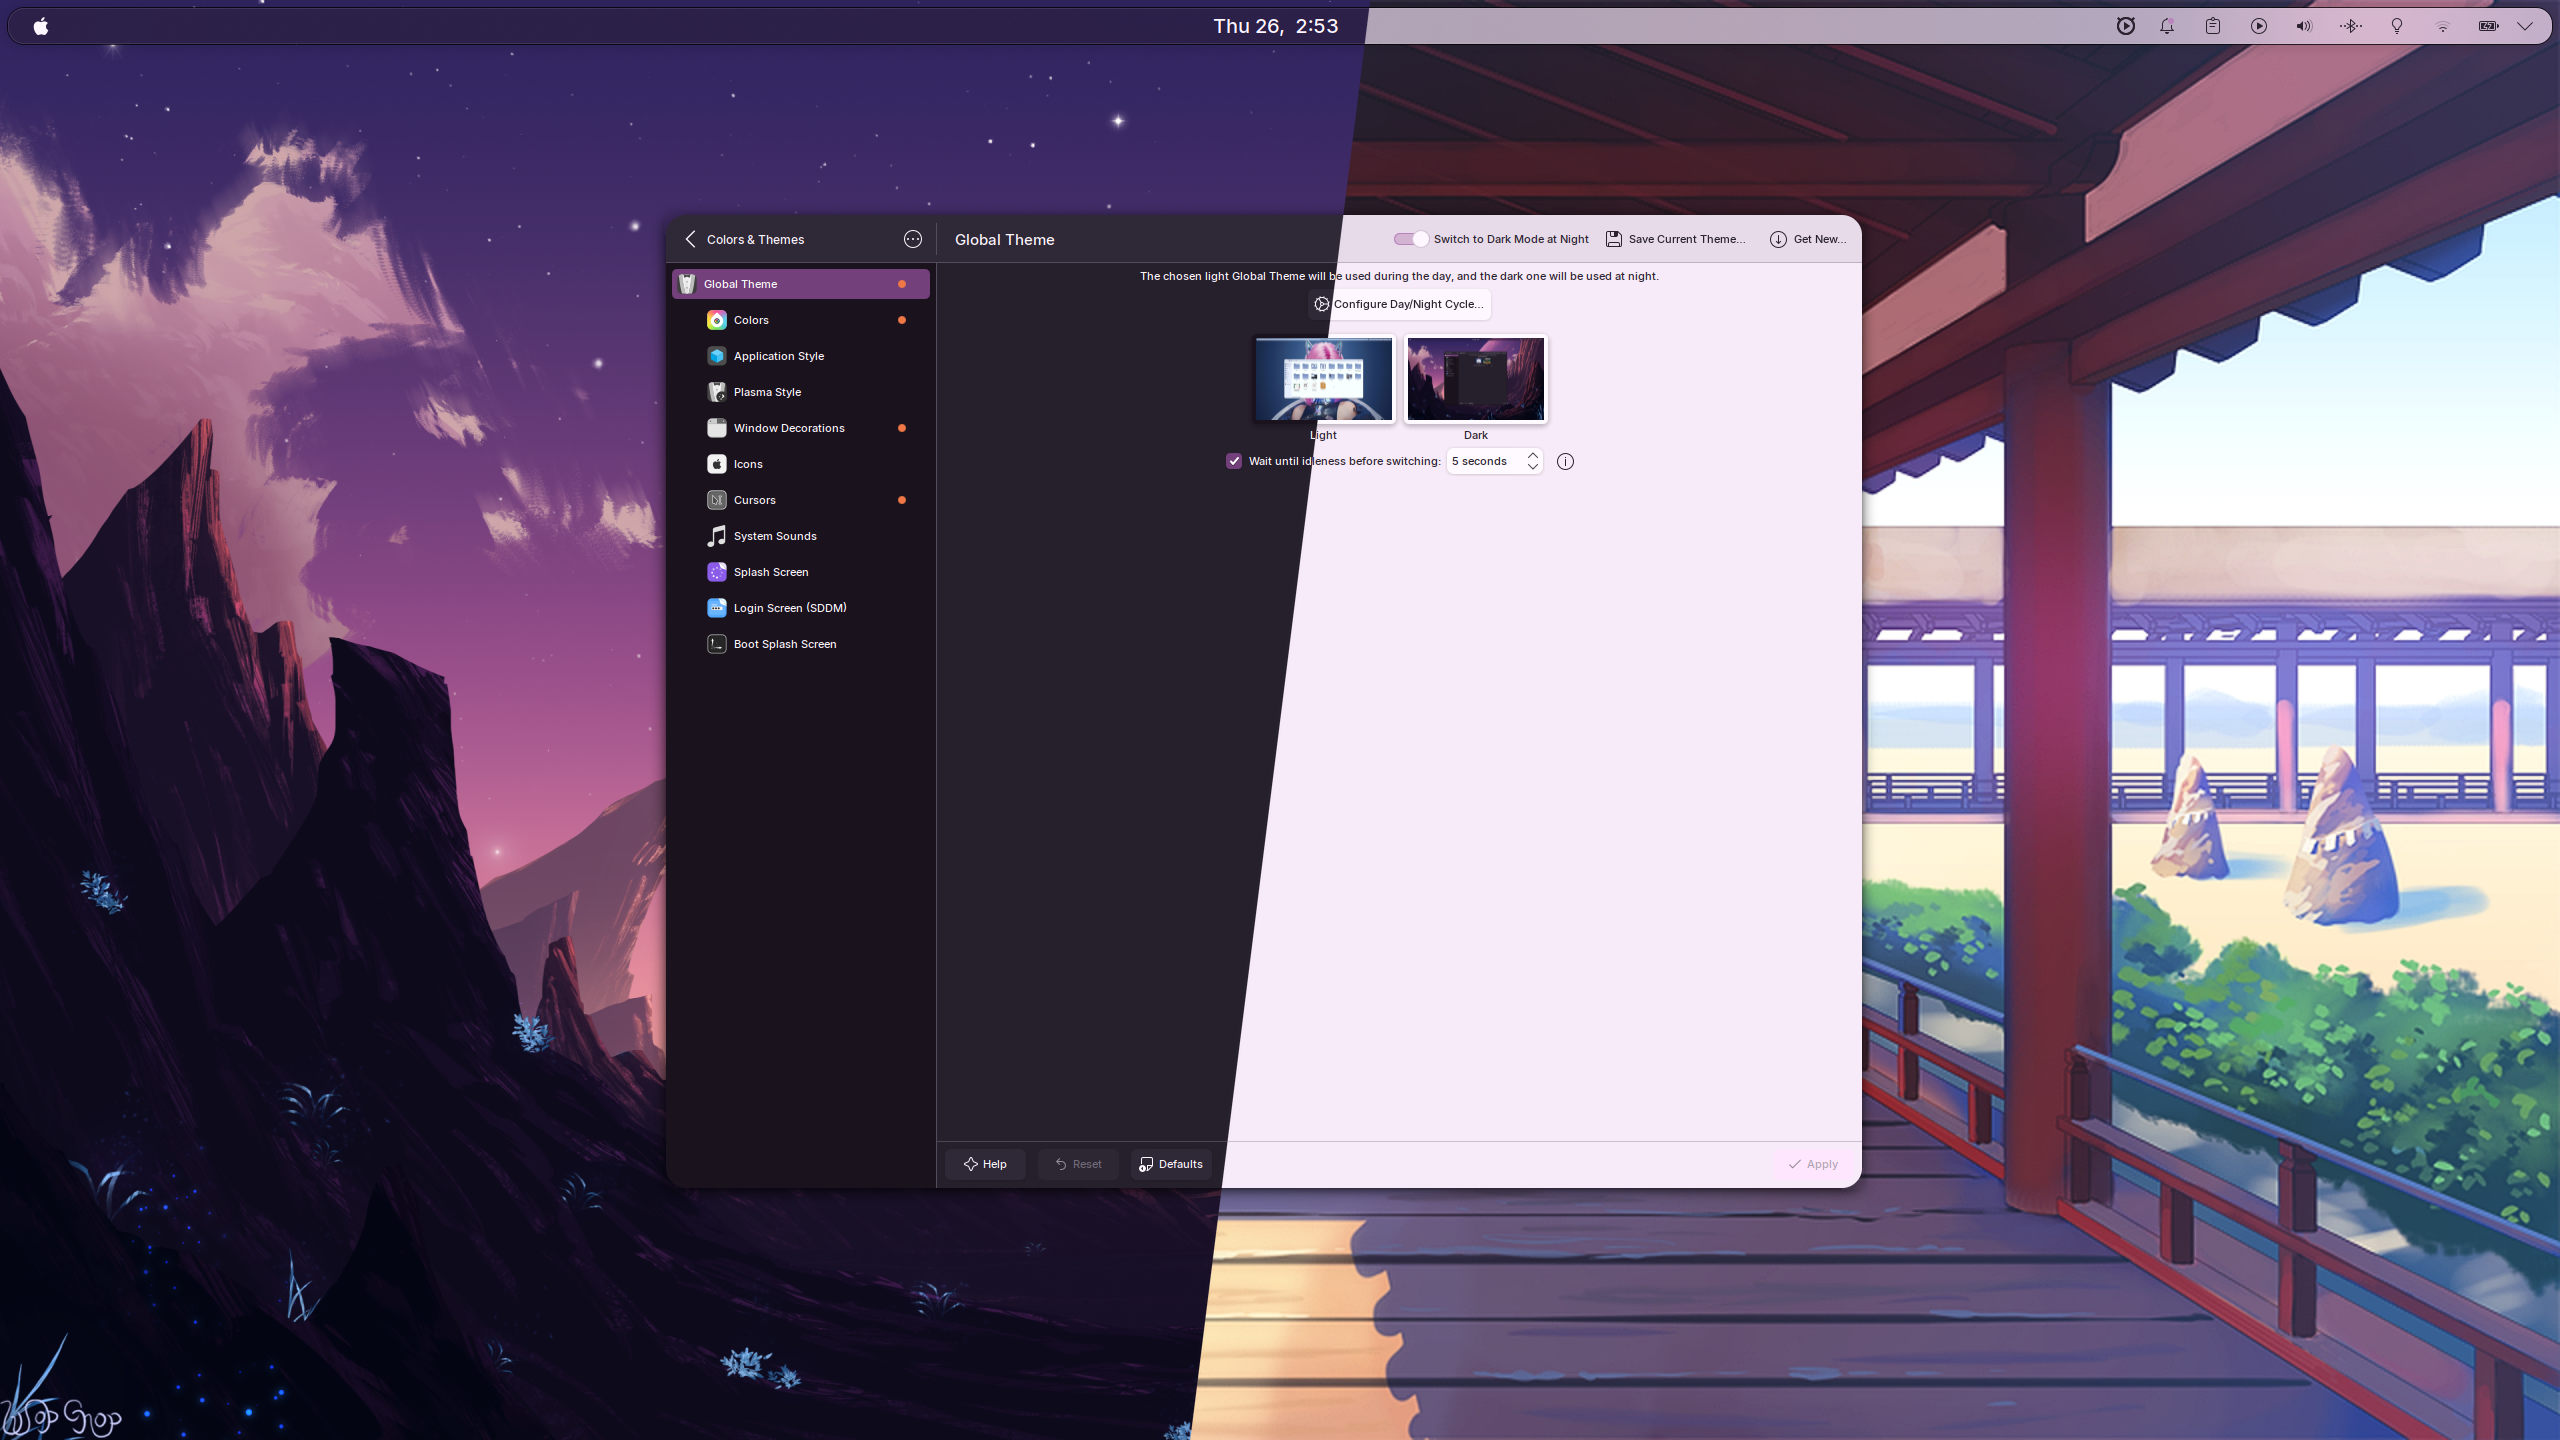Expand the chevron at menu bar right

tap(2527, 26)
